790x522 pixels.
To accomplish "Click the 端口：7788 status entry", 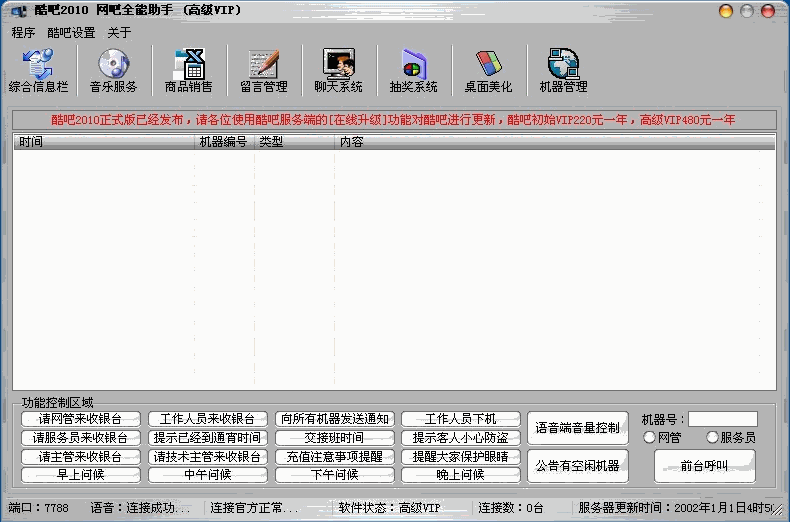I will tap(38, 508).
